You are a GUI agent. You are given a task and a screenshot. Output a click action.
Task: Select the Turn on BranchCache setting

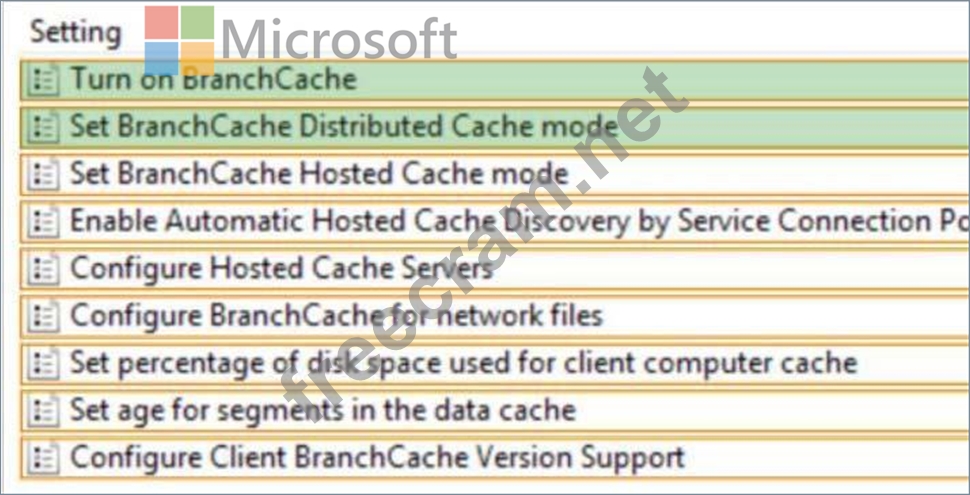(495, 80)
